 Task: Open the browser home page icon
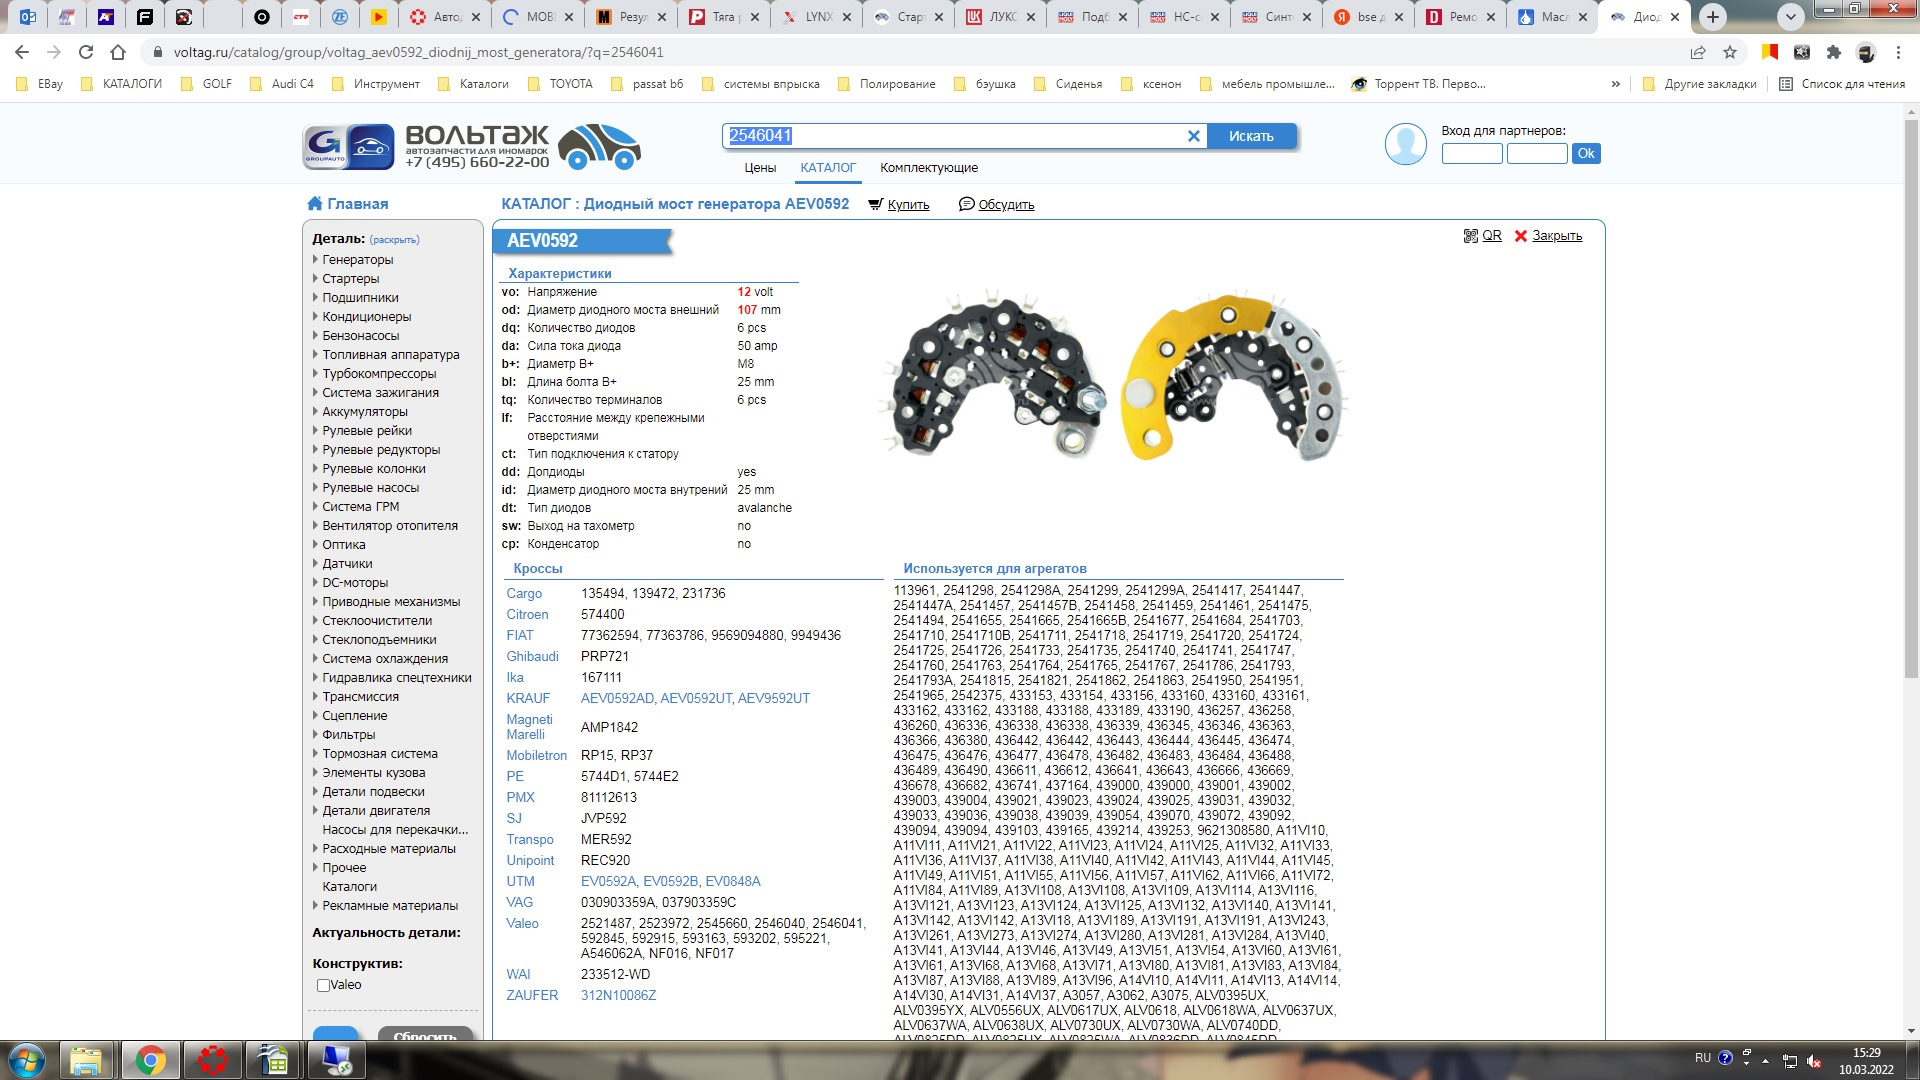pyautogui.click(x=118, y=52)
